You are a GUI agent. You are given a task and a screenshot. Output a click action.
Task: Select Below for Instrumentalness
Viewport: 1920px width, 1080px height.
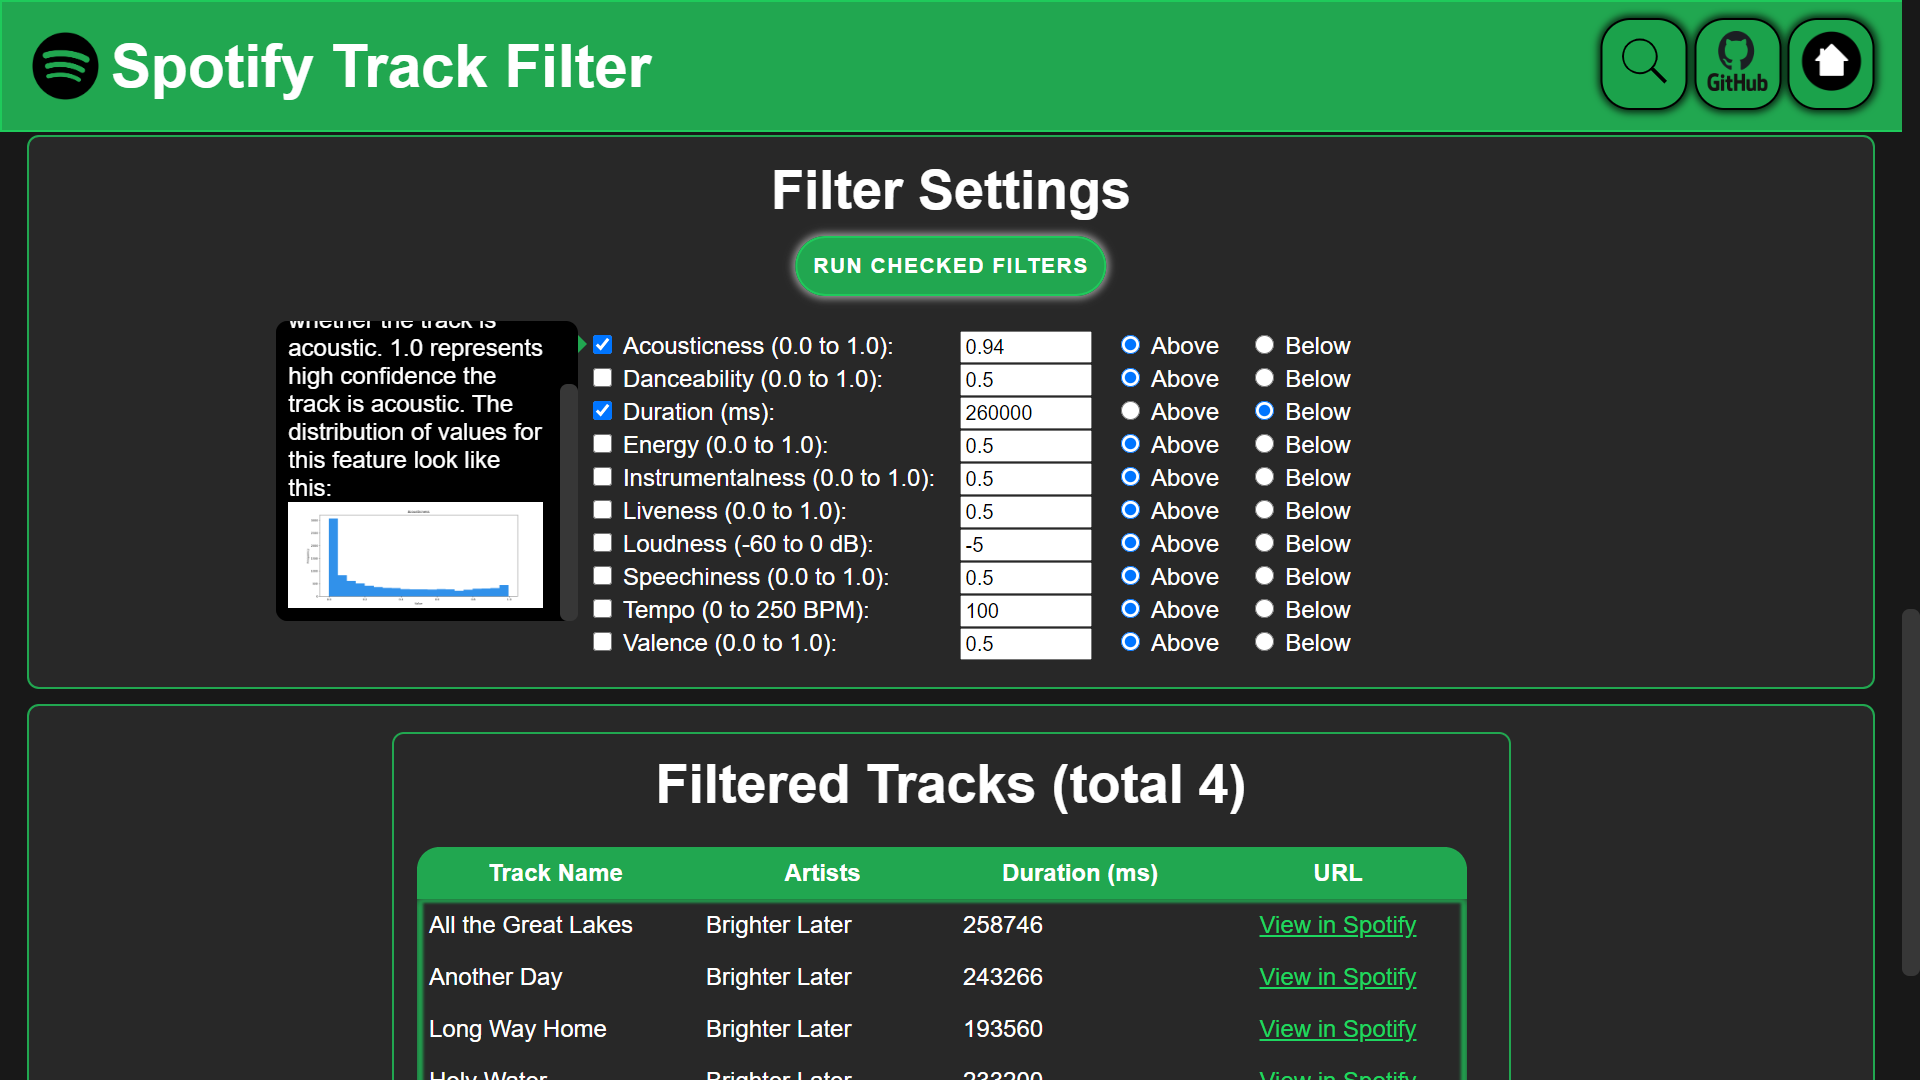[x=1264, y=477]
